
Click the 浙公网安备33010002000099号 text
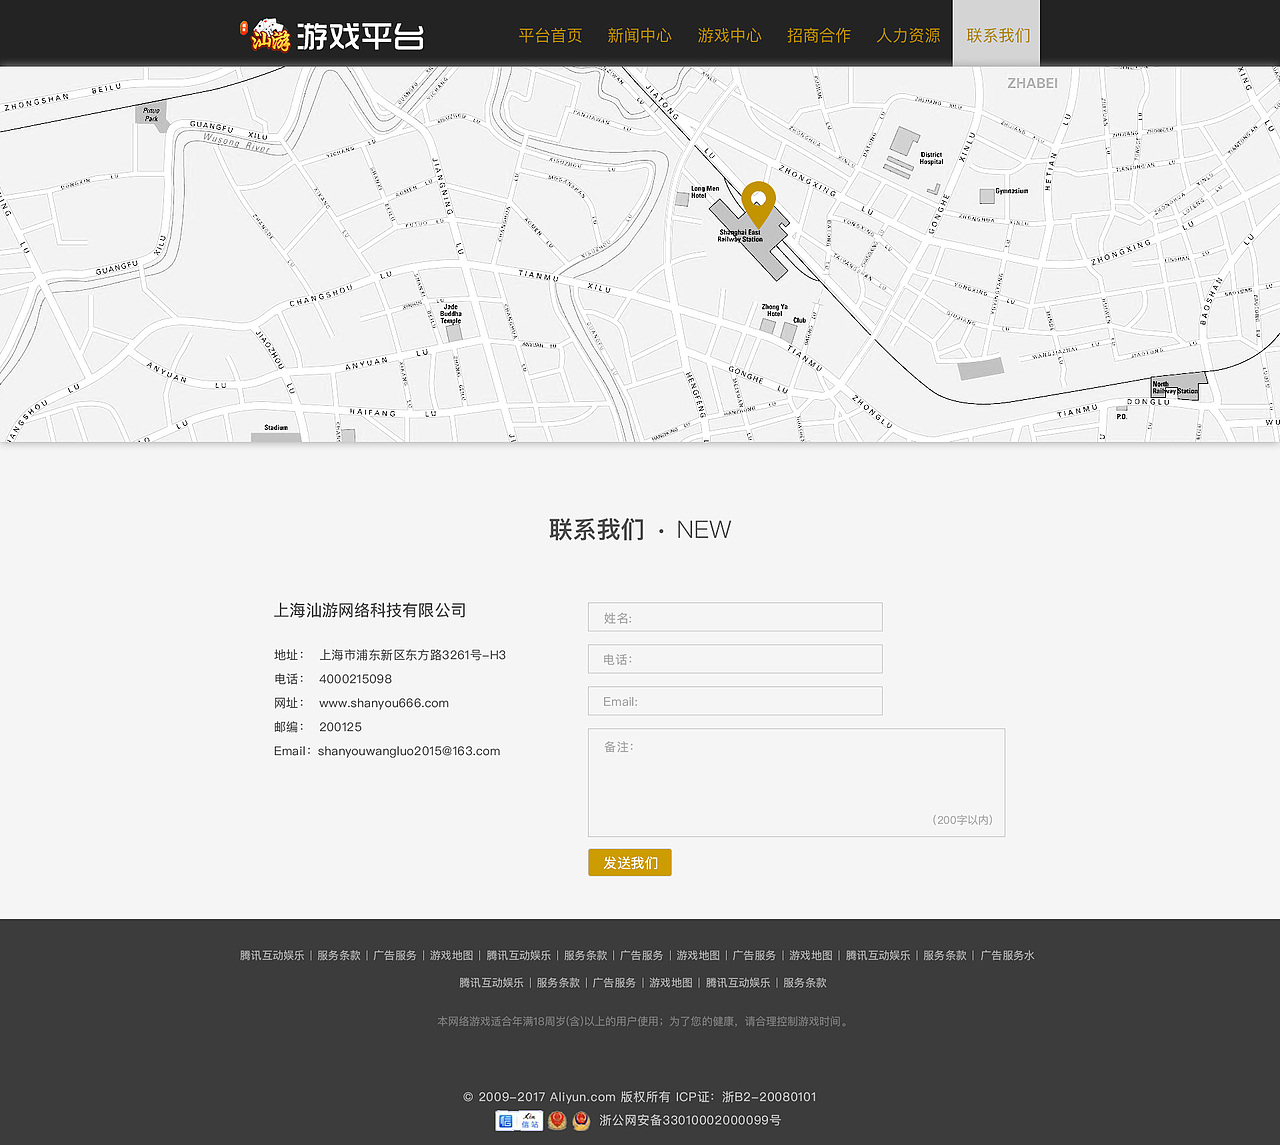click(690, 1120)
